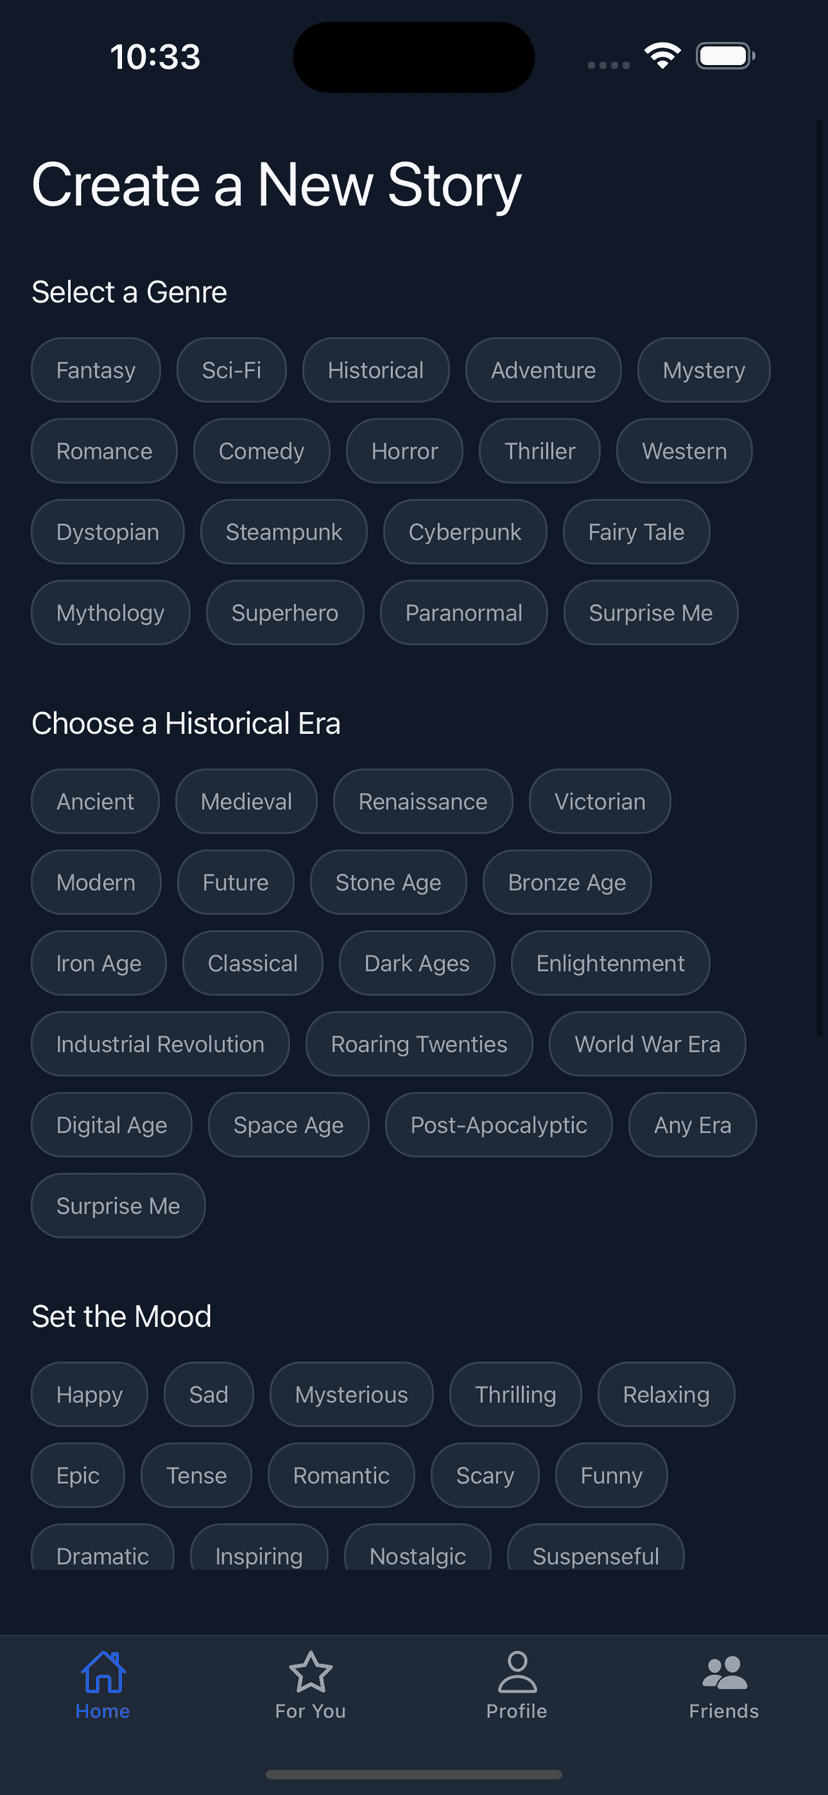The height and width of the screenshot is (1795, 828).
Task: Select the Mysterious mood chip
Action: tap(351, 1394)
